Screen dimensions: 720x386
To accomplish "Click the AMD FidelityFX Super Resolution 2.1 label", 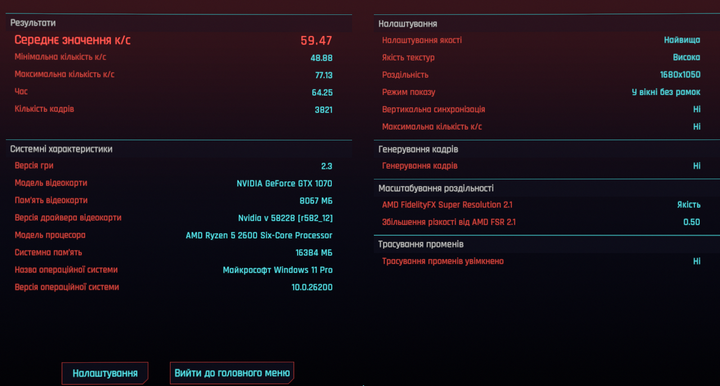I will (447, 205).
